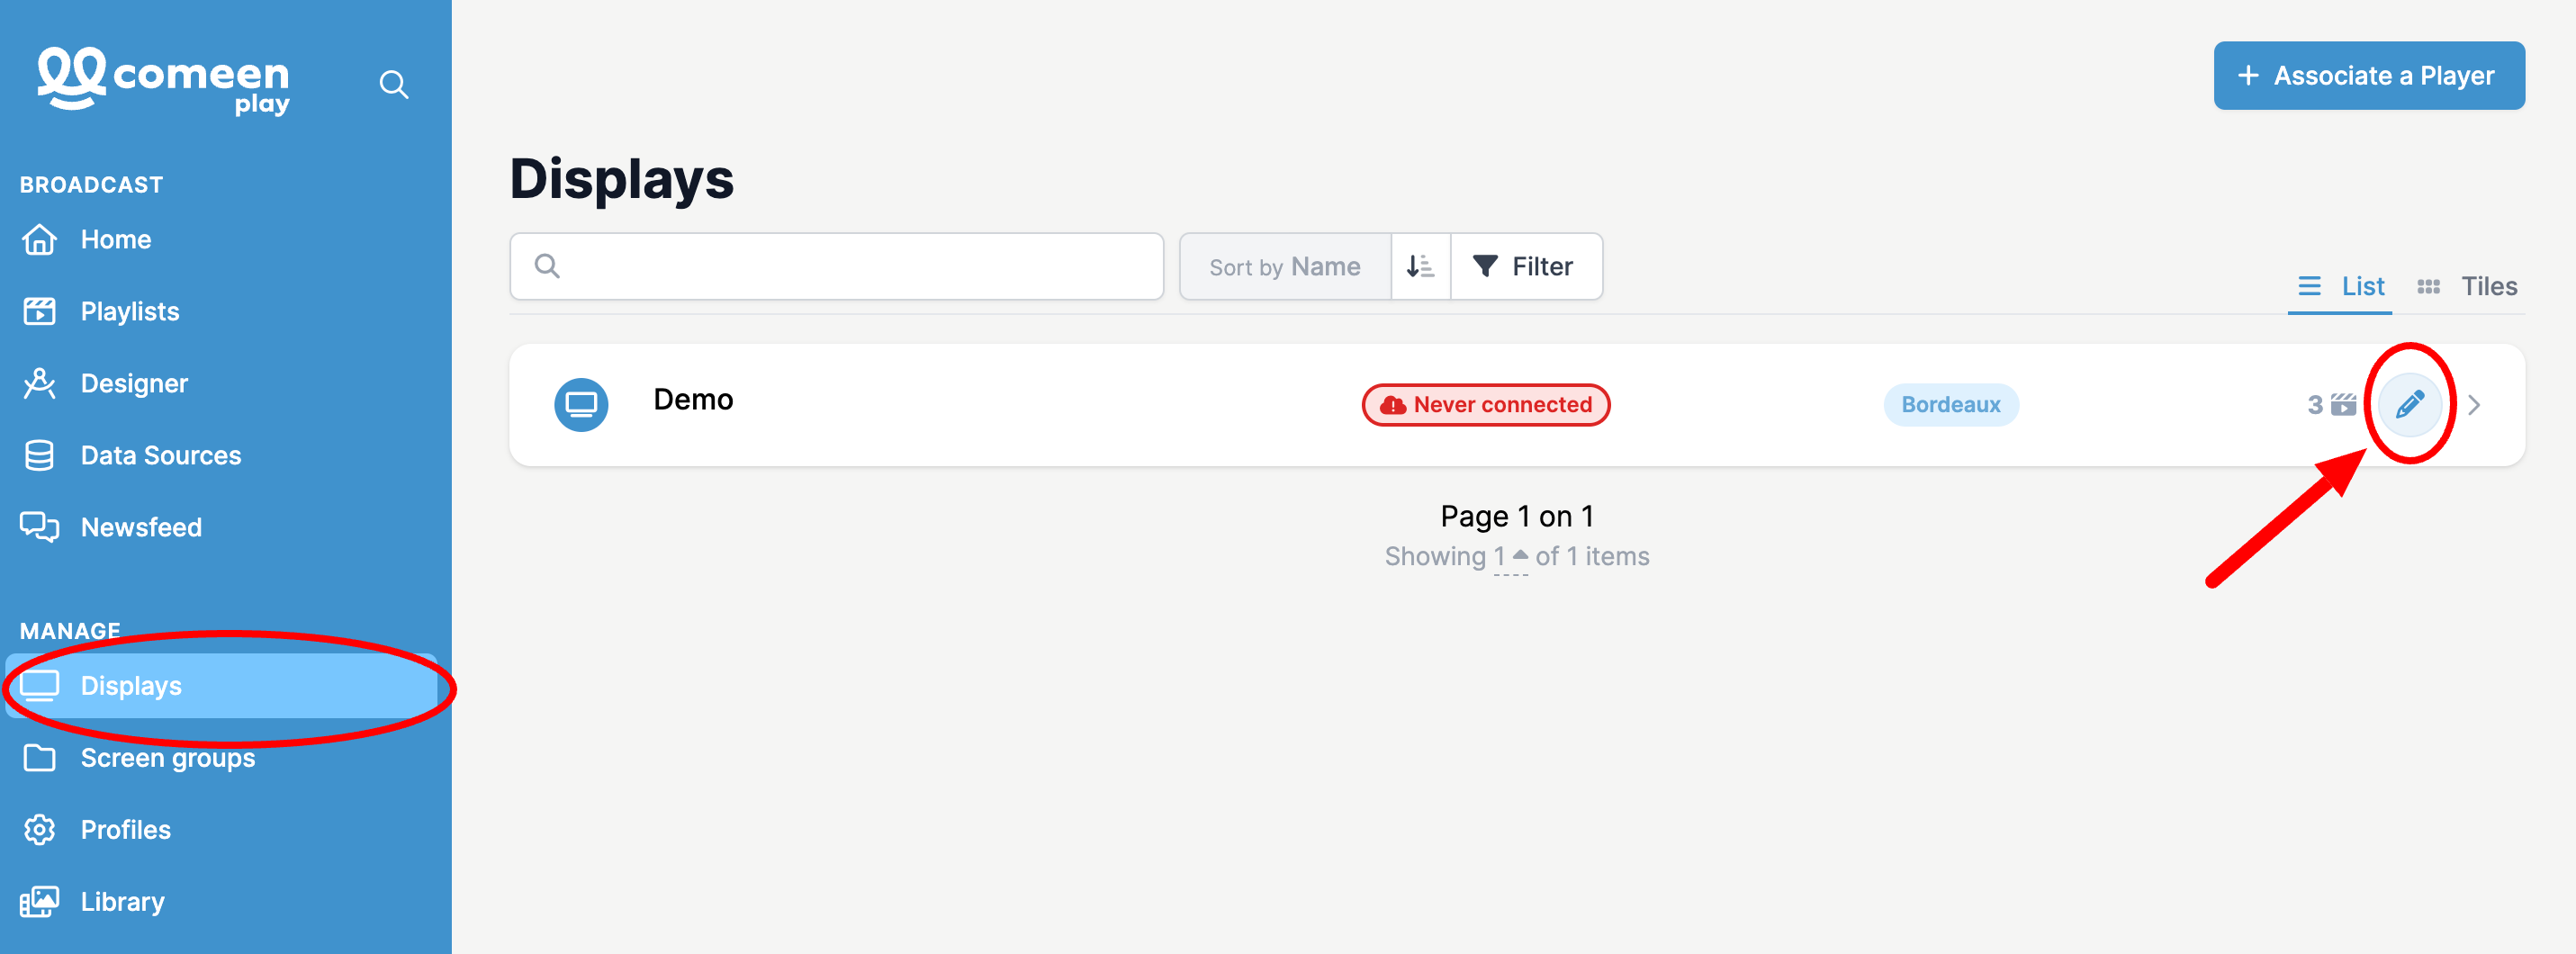Edit the Demo display with pencil icon

(x=2409, y=405)
